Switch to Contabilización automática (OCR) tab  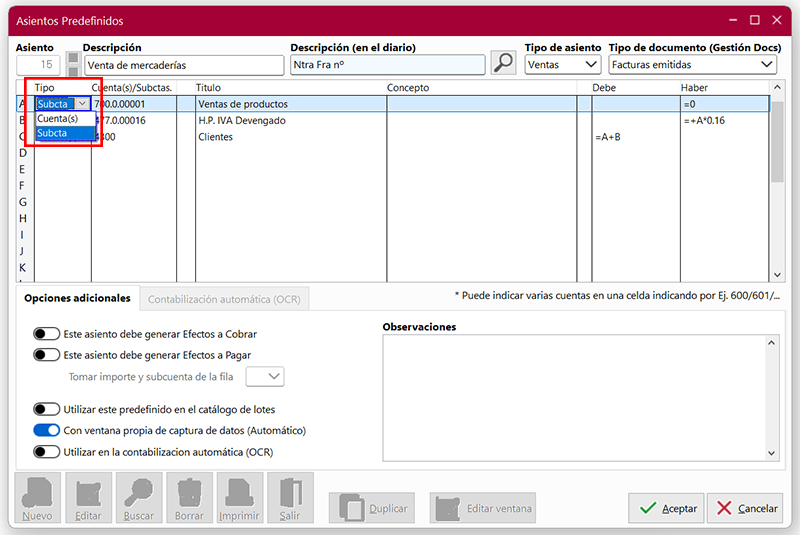225,298
